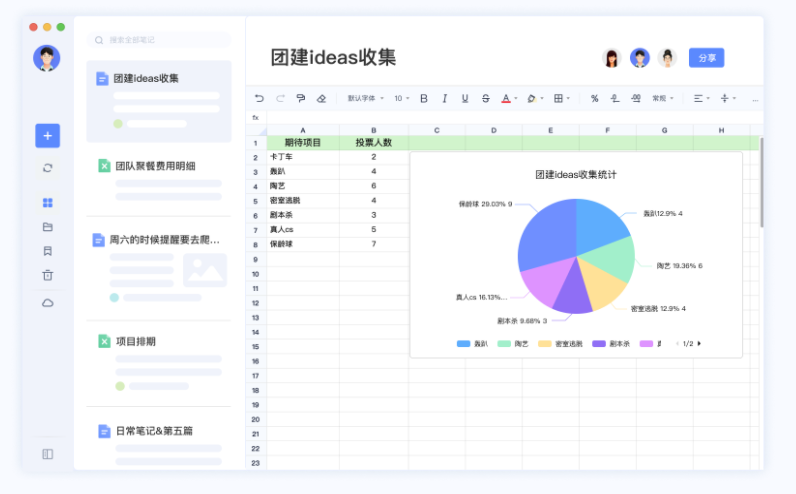Click the blue new note plus button

tap(48, 136)
